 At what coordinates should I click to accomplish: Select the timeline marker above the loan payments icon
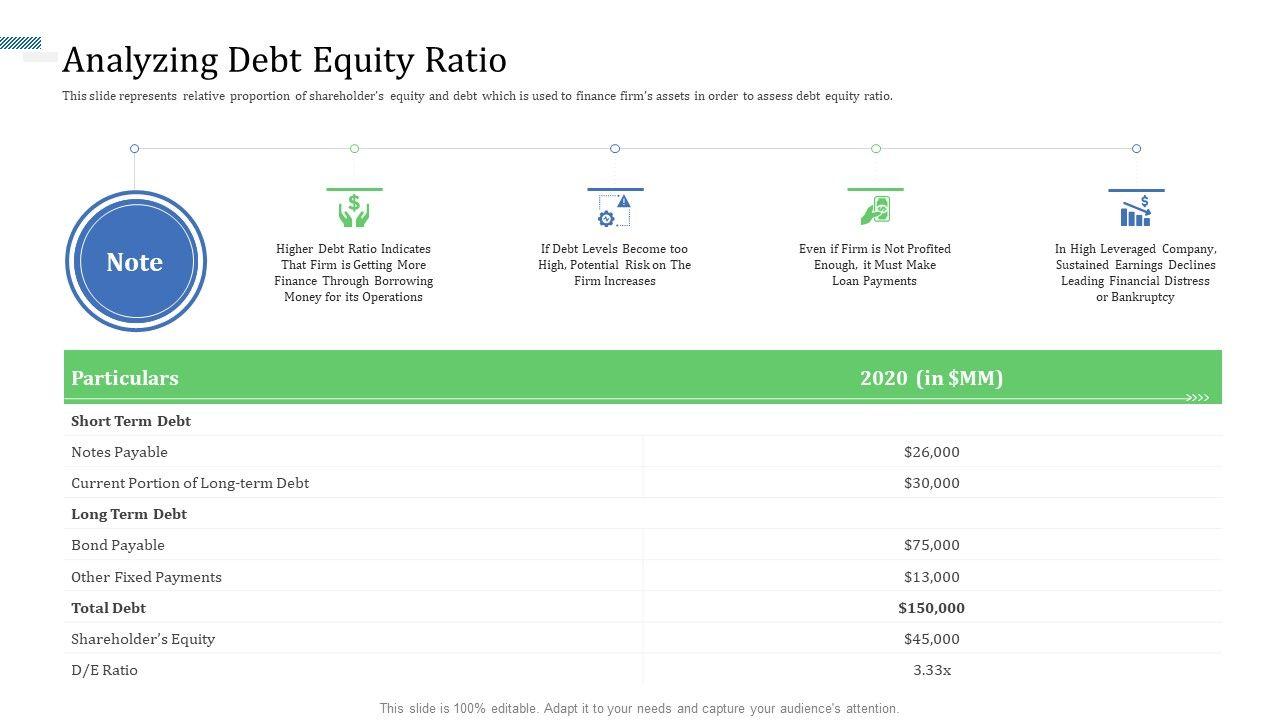point(876,149)
